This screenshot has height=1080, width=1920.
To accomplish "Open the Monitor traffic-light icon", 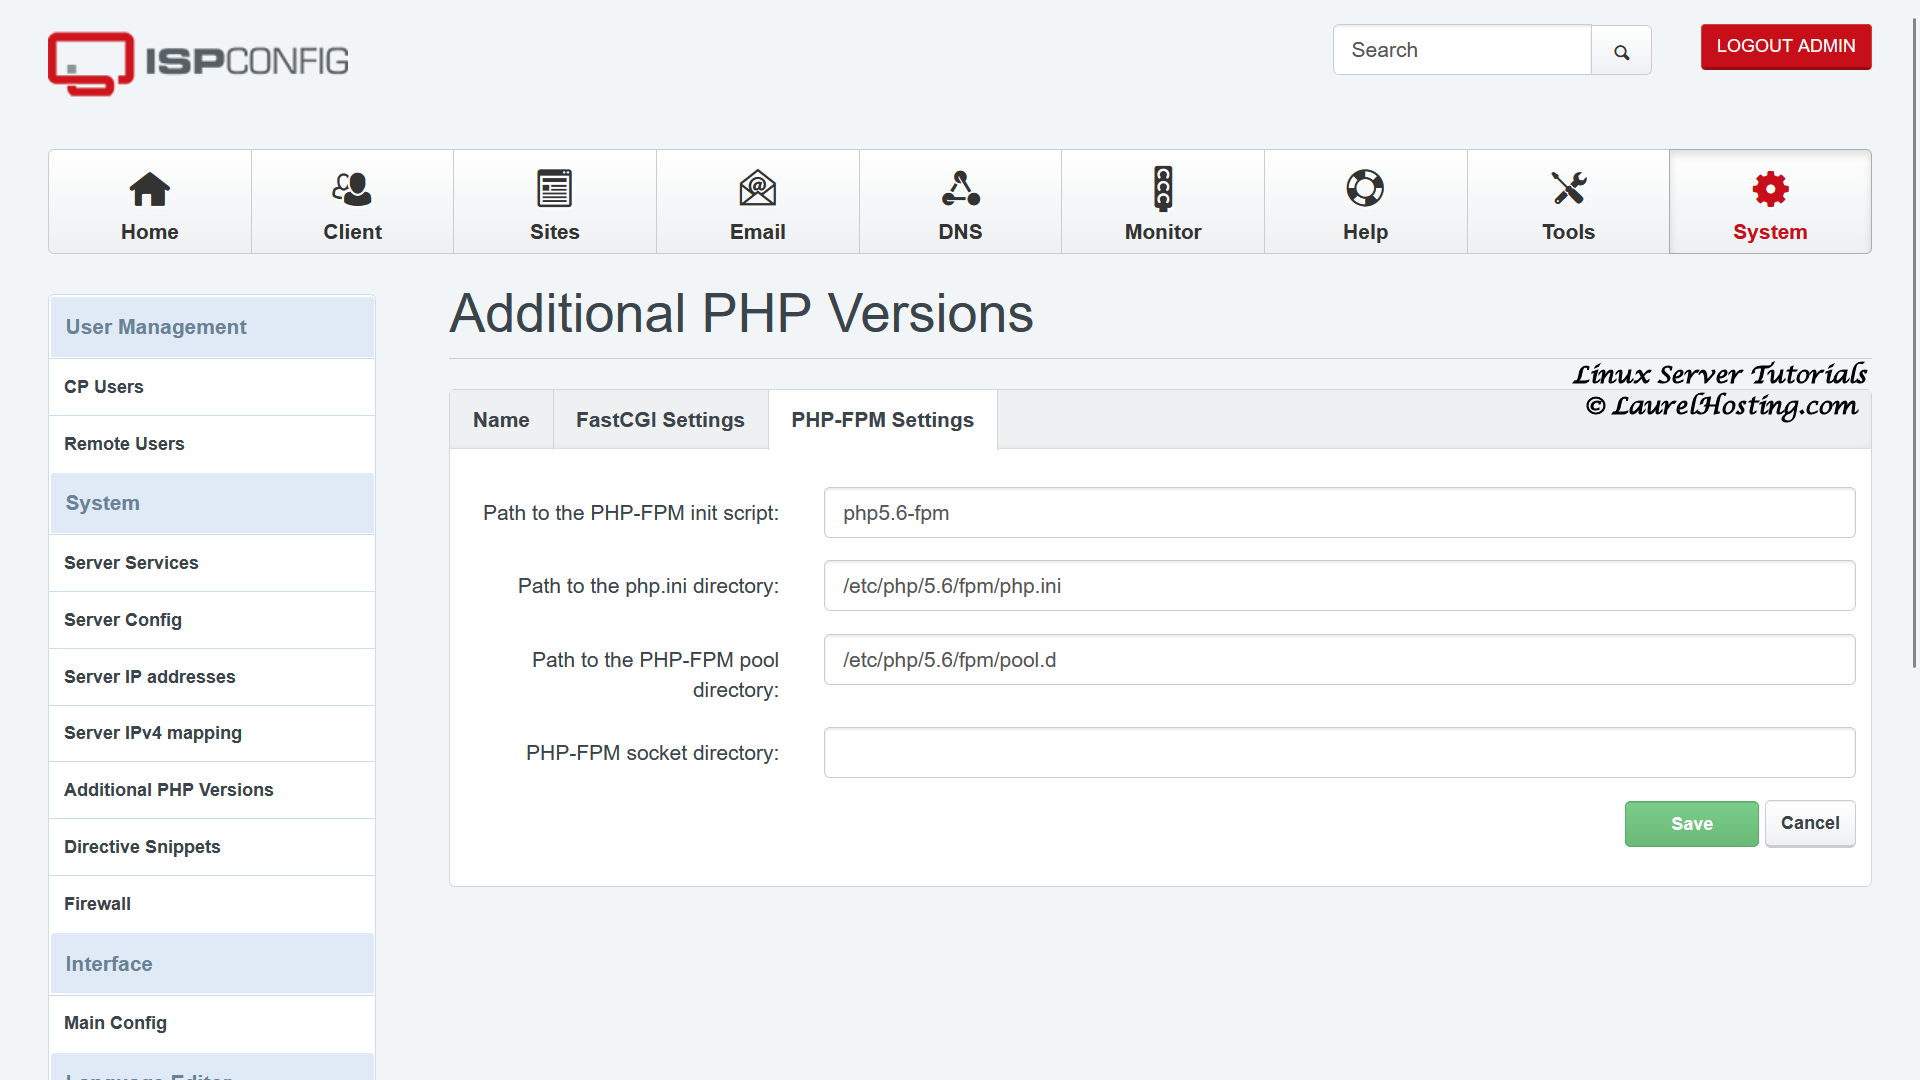I will pos(1163,188).
